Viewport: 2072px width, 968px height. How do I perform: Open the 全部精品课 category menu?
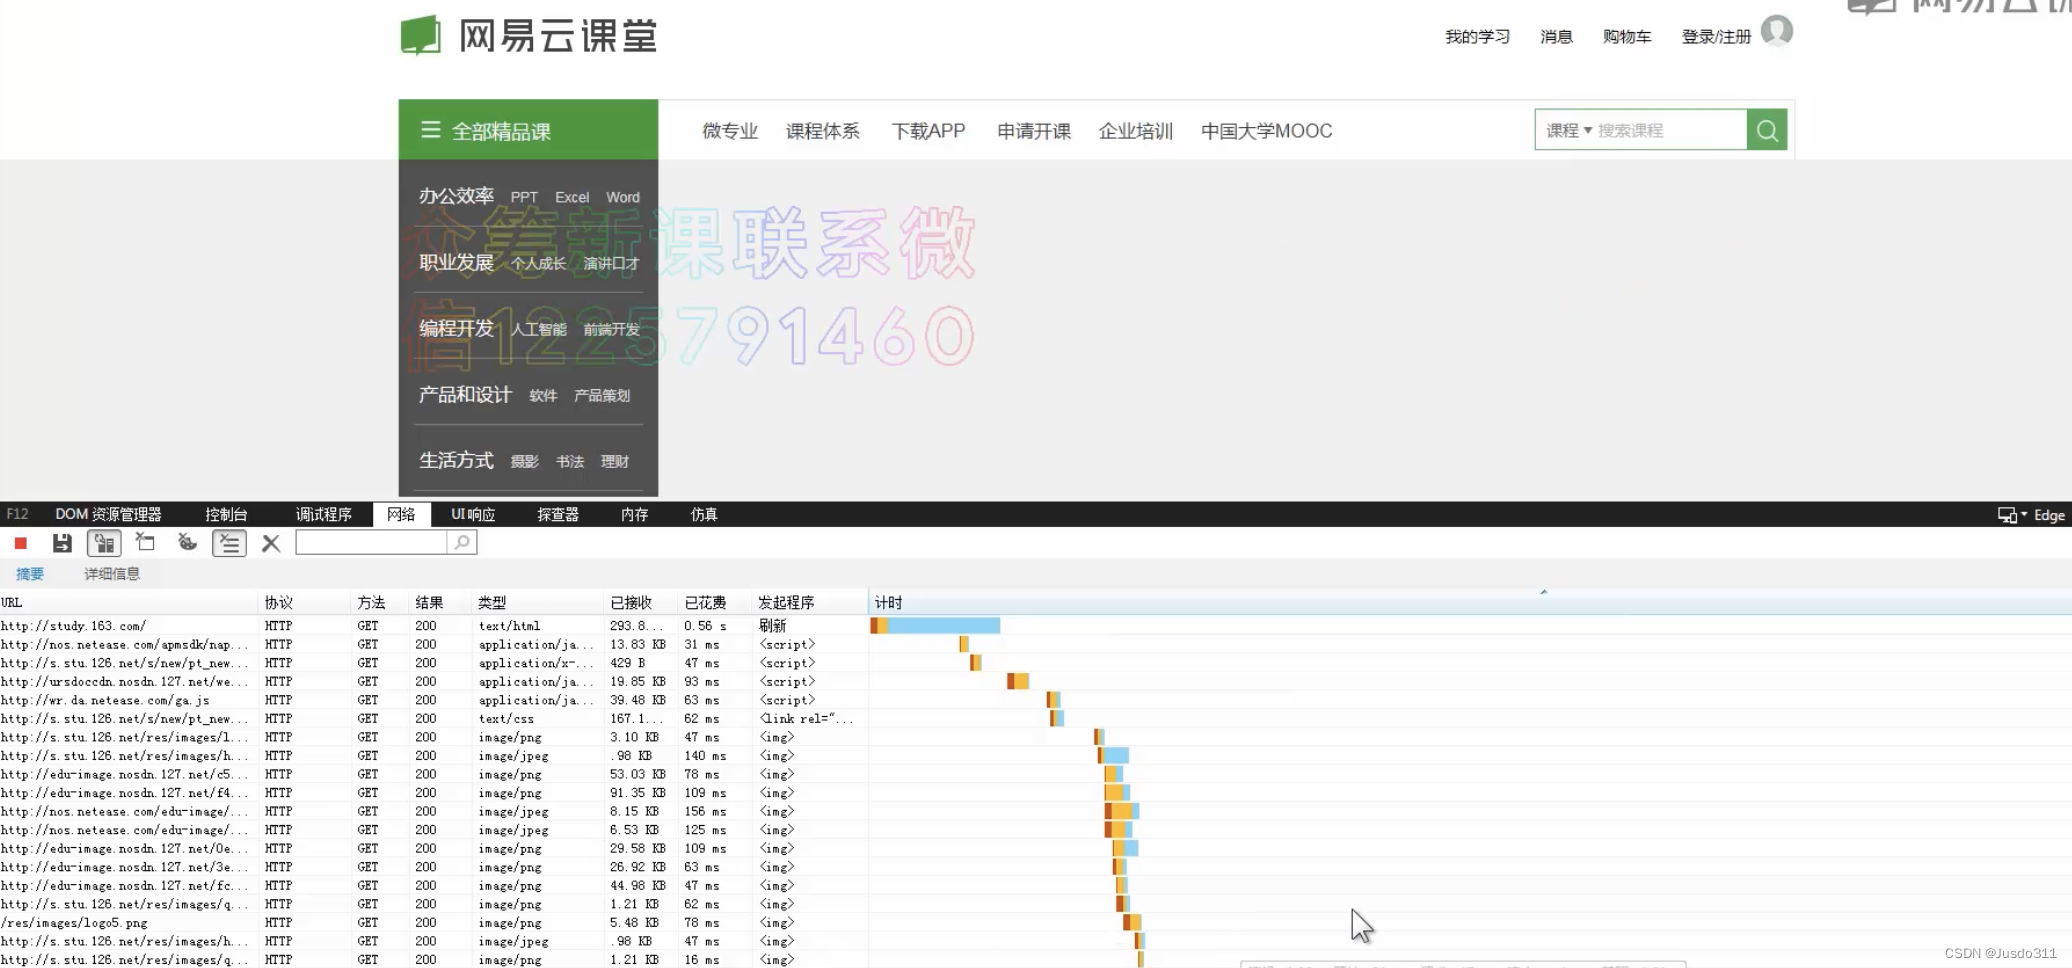pyautogui.click(x=528, y=130)
